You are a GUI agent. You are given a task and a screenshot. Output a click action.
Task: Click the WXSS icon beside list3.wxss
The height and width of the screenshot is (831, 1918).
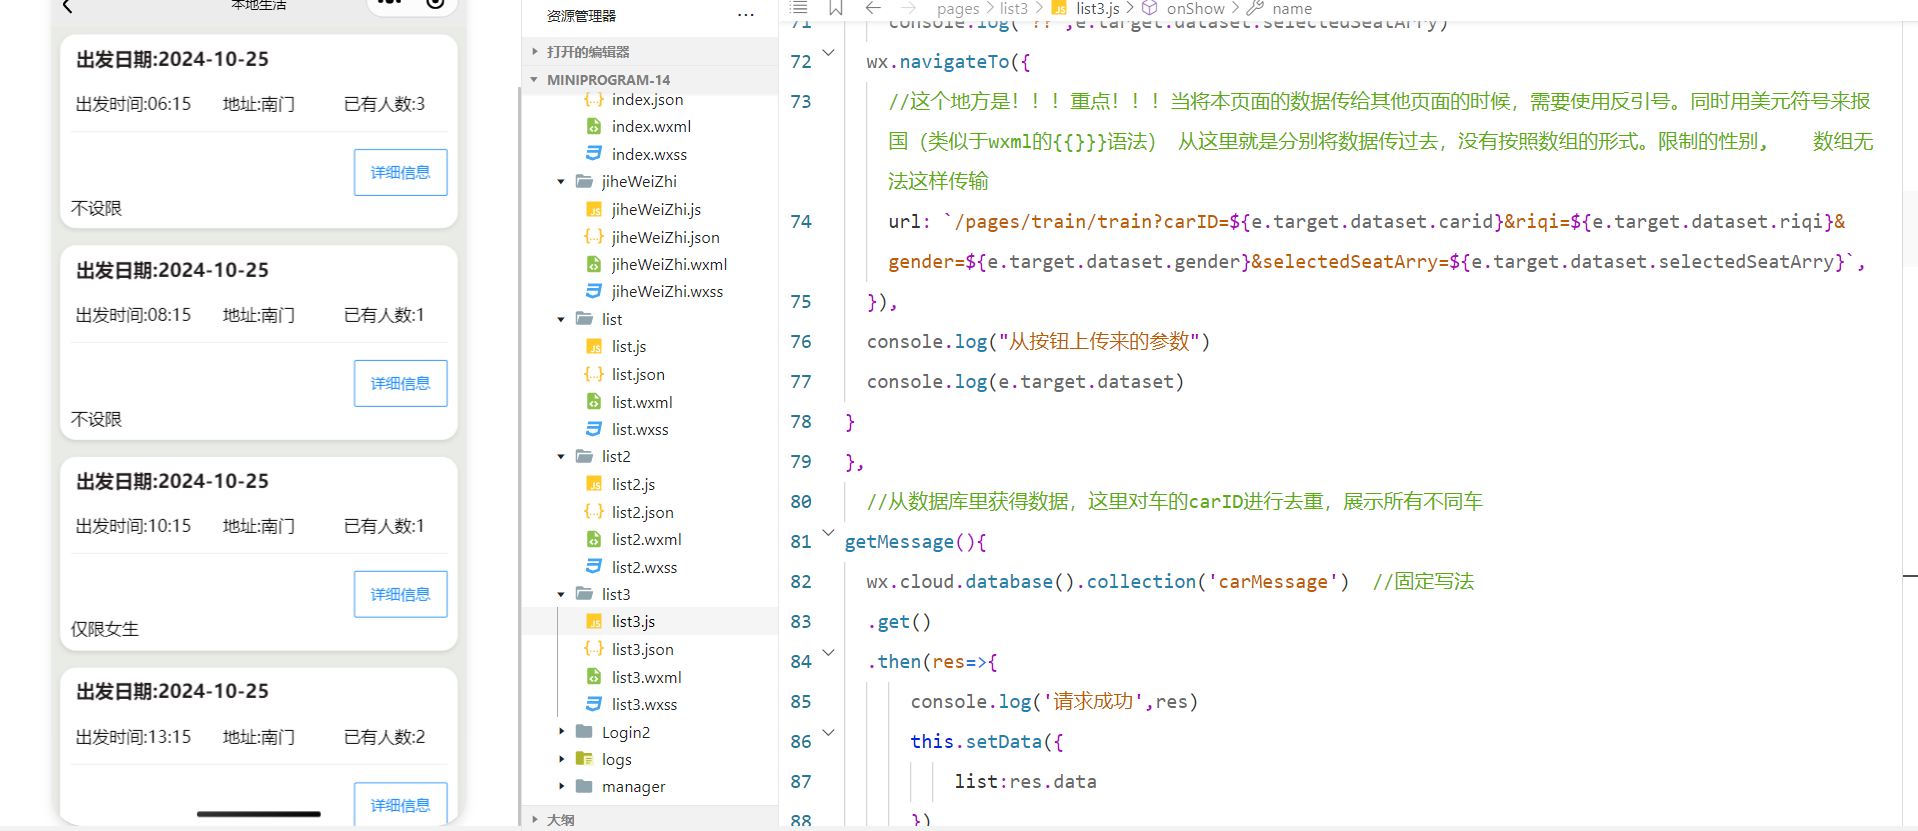594,704
